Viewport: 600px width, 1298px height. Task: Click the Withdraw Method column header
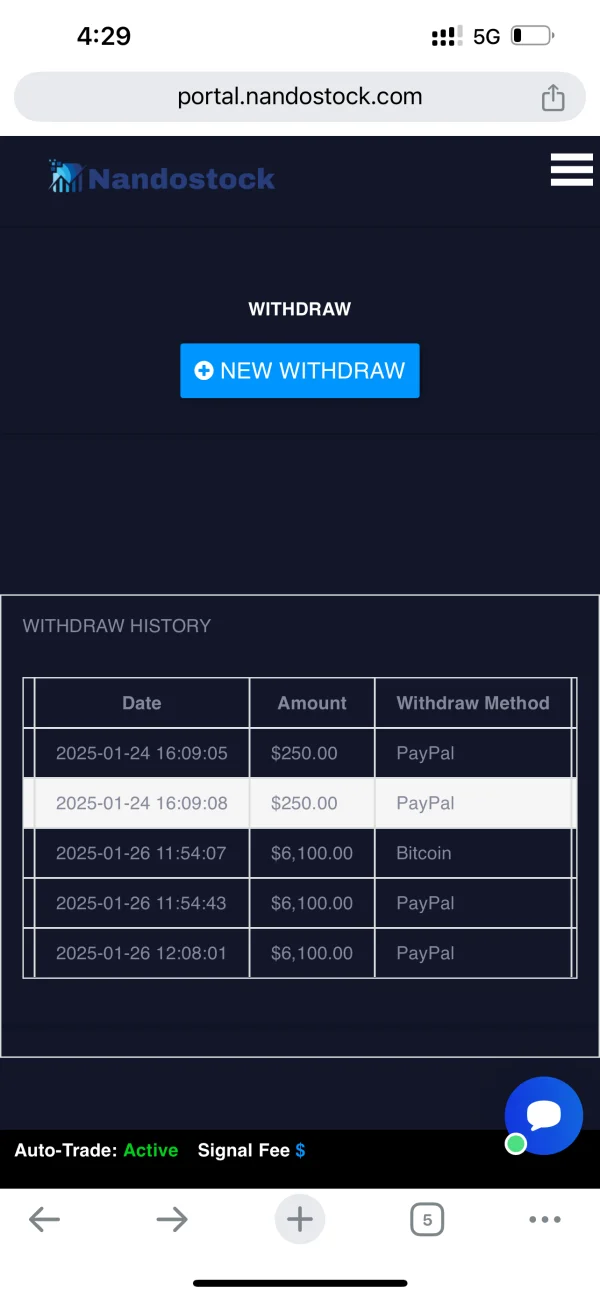pyautogui.click(x=473, y=703)
